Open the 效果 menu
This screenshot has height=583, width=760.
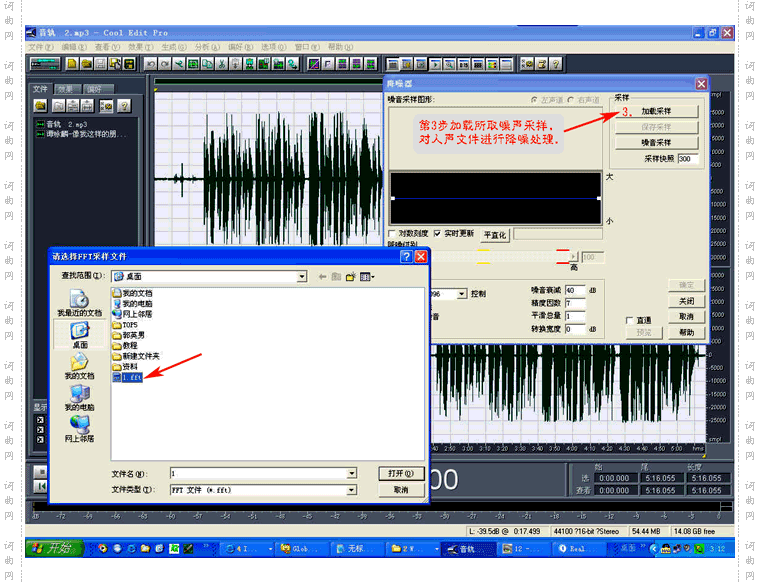tap(141, 47)
